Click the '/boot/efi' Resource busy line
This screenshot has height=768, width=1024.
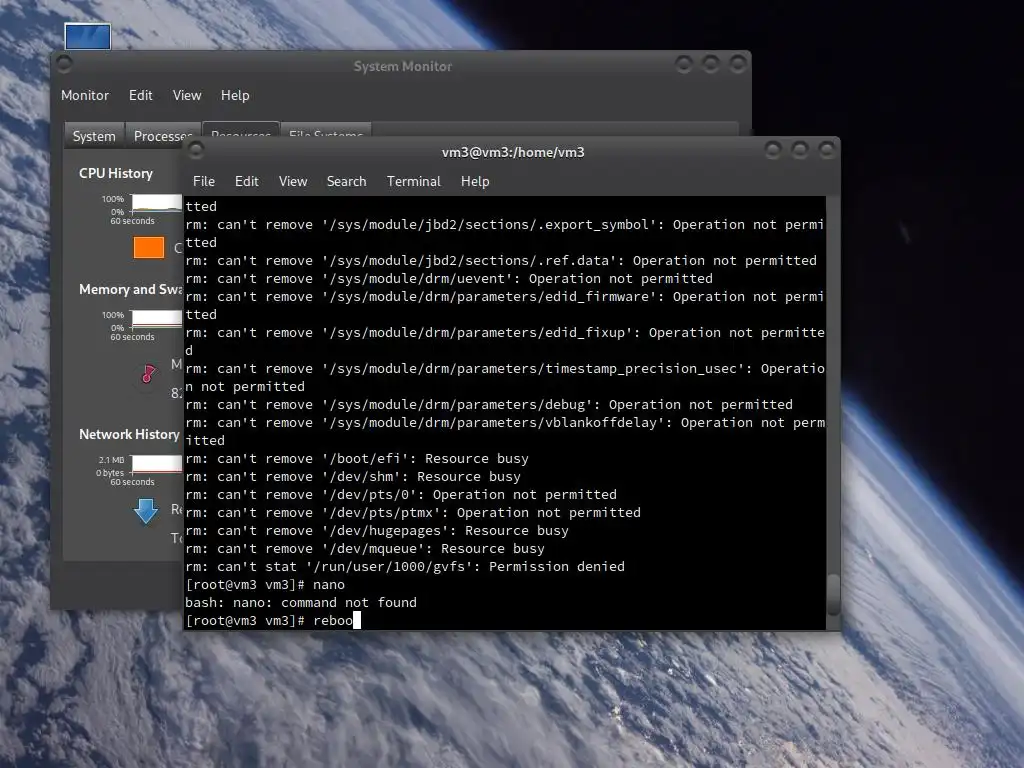coord(357,458)
